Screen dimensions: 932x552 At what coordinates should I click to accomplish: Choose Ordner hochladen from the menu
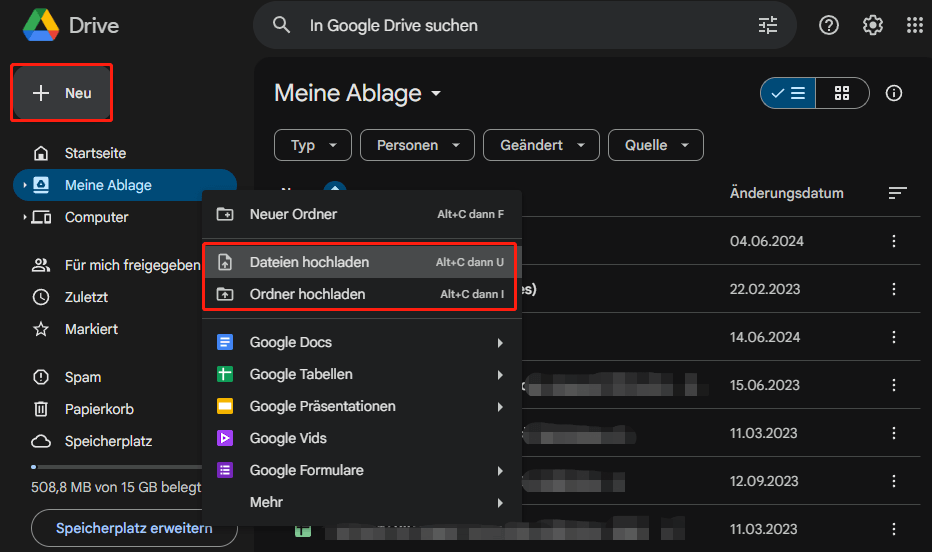tap(362, 294)
